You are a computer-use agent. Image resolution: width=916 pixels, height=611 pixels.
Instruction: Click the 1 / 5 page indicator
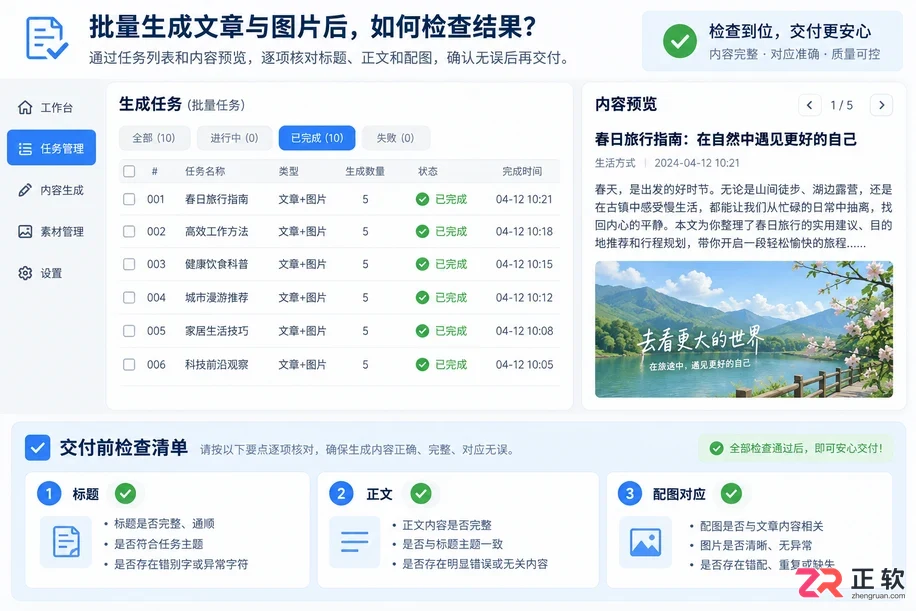[841, 105]
